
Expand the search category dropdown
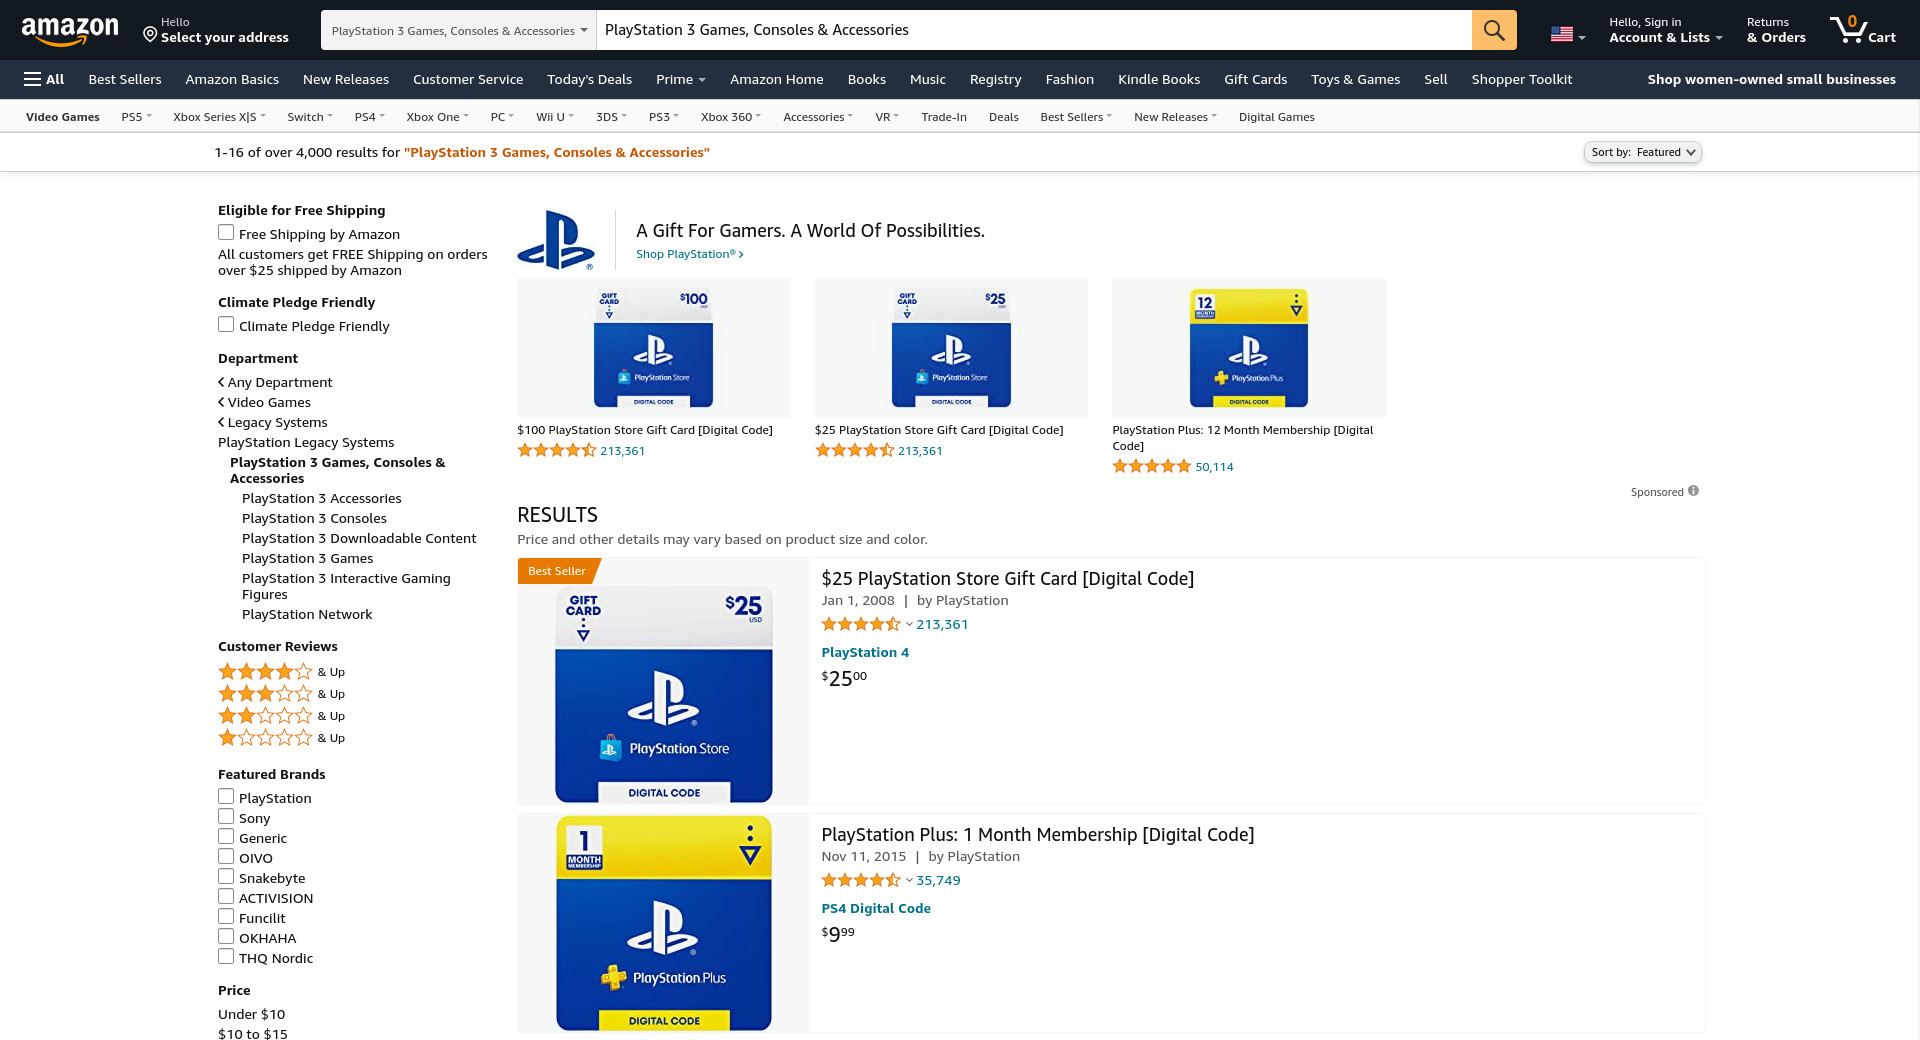coord(458,31)
